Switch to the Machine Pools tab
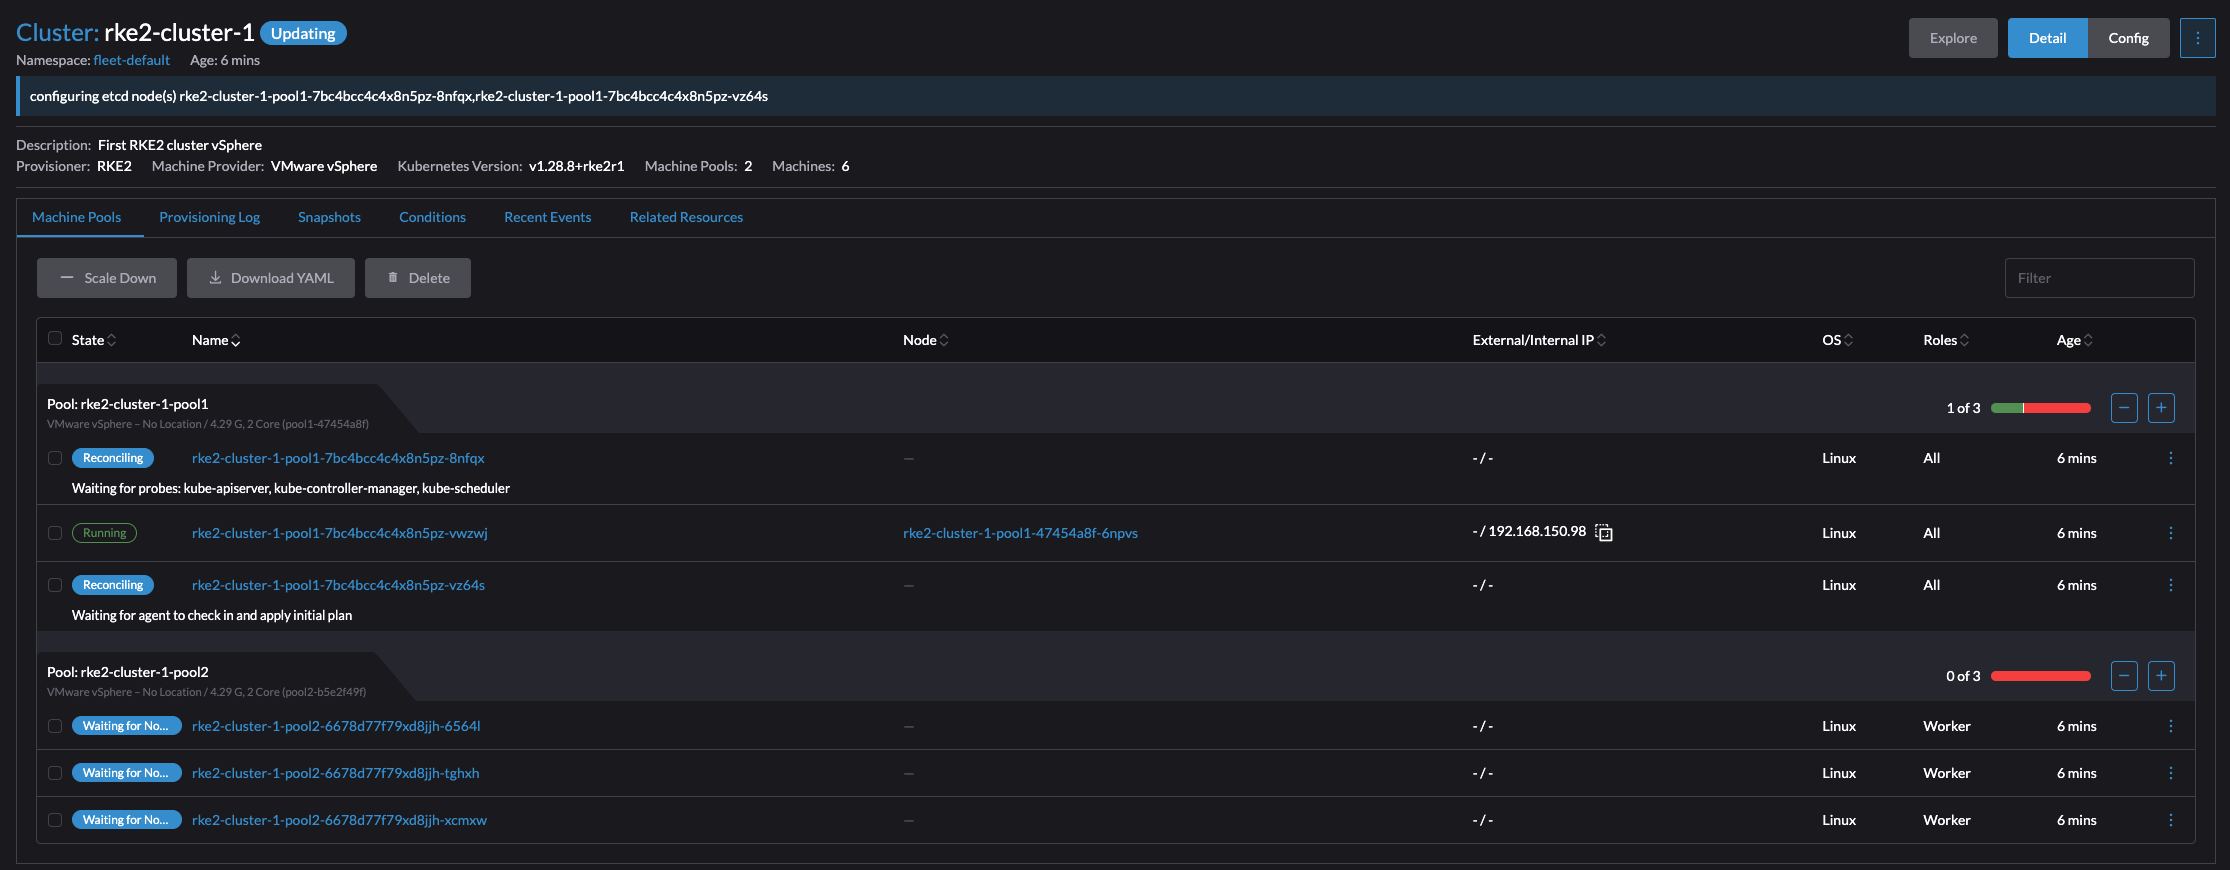 pyautogui.click(x=77, y=217)
